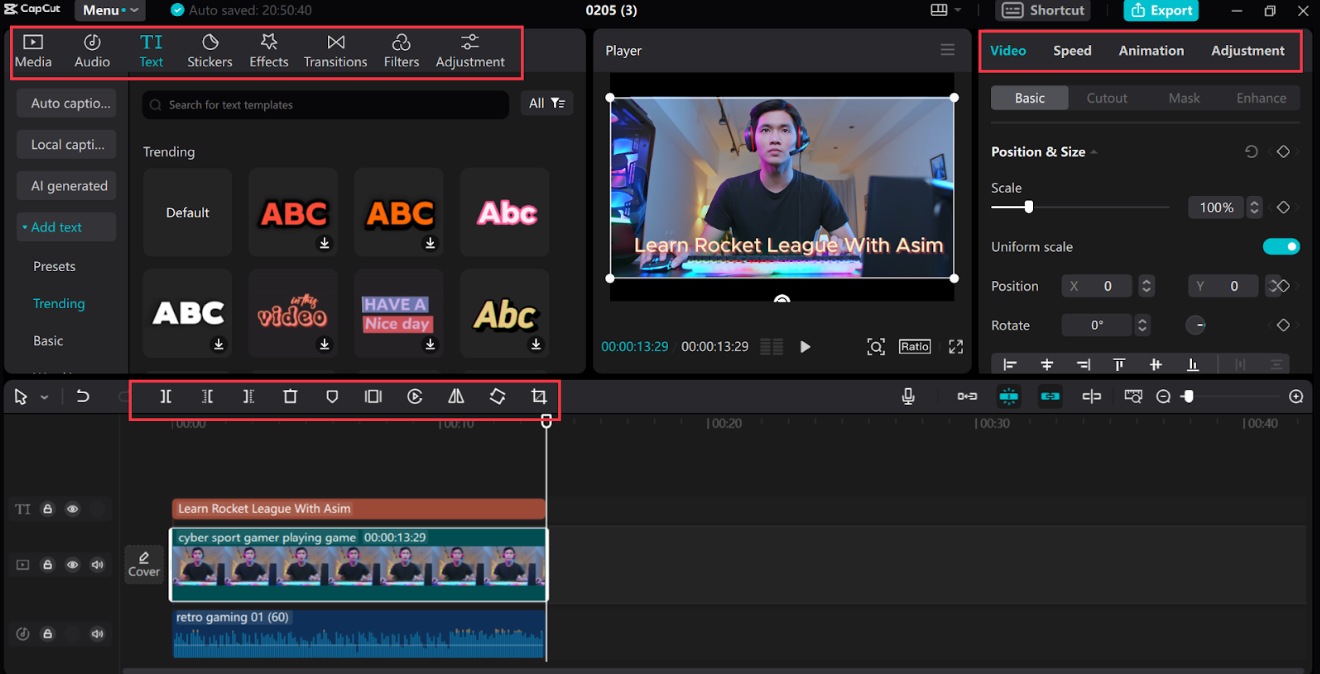Adjust Position X stepper arrows
1320x674 pixels.
pos(1147,286)
